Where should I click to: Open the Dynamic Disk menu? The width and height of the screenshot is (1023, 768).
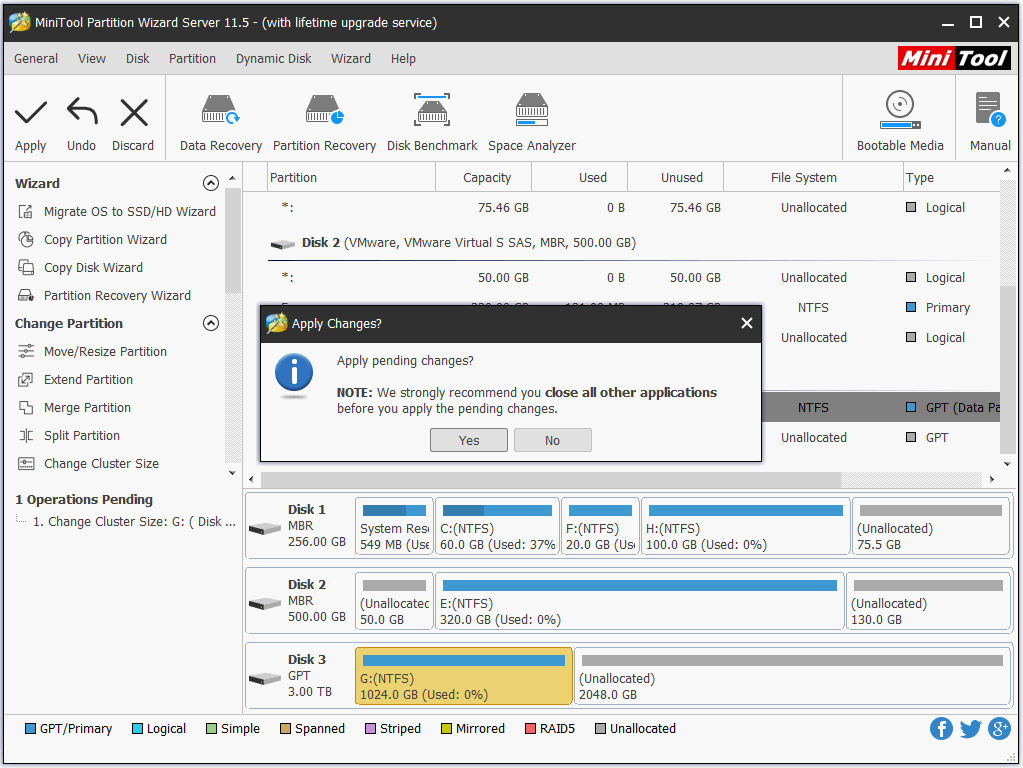[273, 59]
